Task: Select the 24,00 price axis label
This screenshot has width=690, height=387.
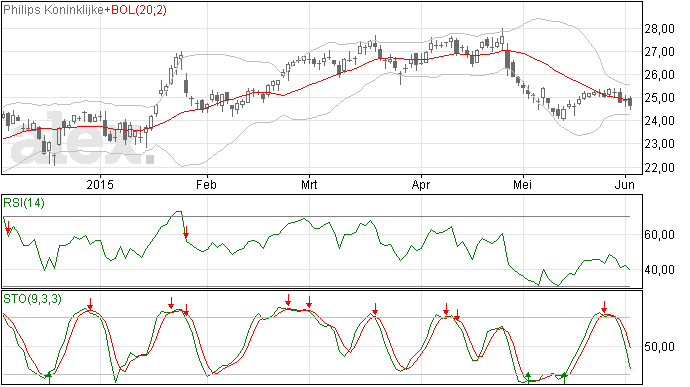Action: point(659,121)
